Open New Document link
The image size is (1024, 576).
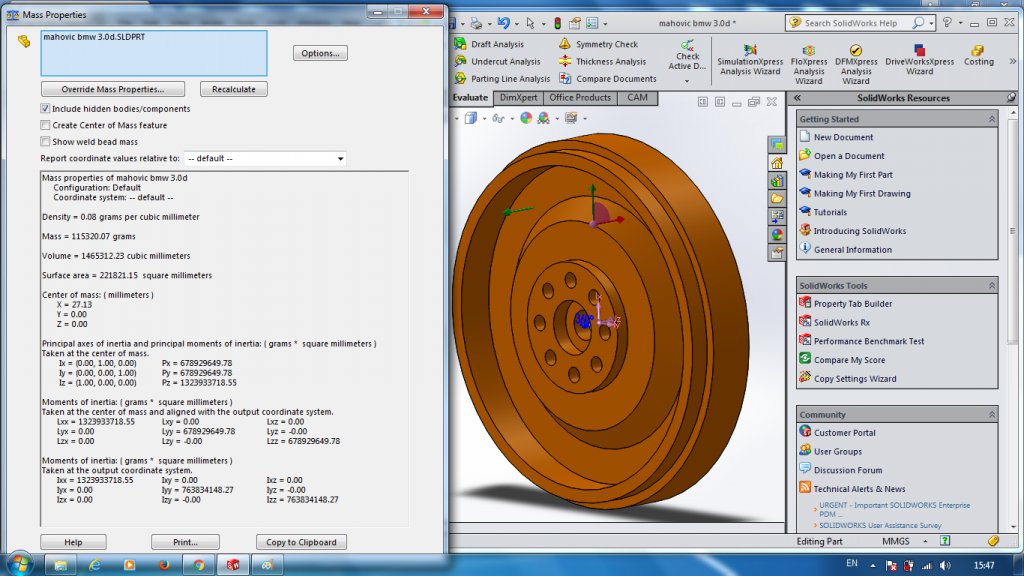click(843, 137)
